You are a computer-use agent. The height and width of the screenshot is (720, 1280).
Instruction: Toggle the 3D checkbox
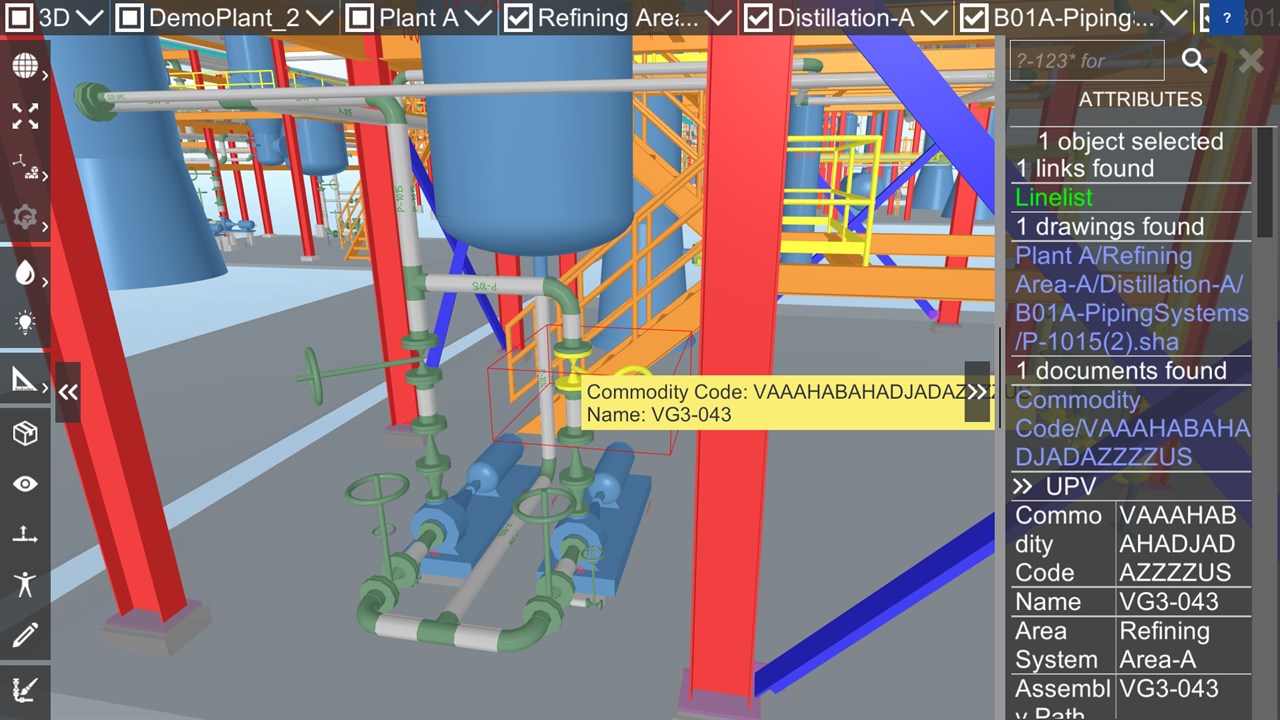[19, 18]
